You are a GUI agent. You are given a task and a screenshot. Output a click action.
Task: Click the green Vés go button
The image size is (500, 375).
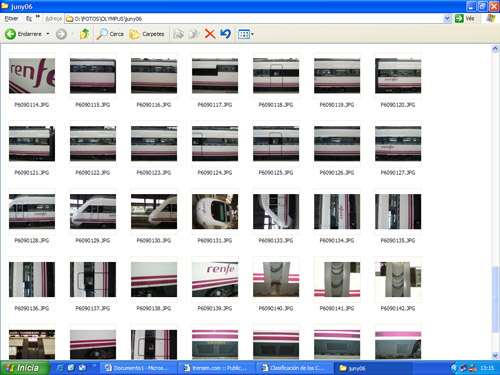coord(465,18)
